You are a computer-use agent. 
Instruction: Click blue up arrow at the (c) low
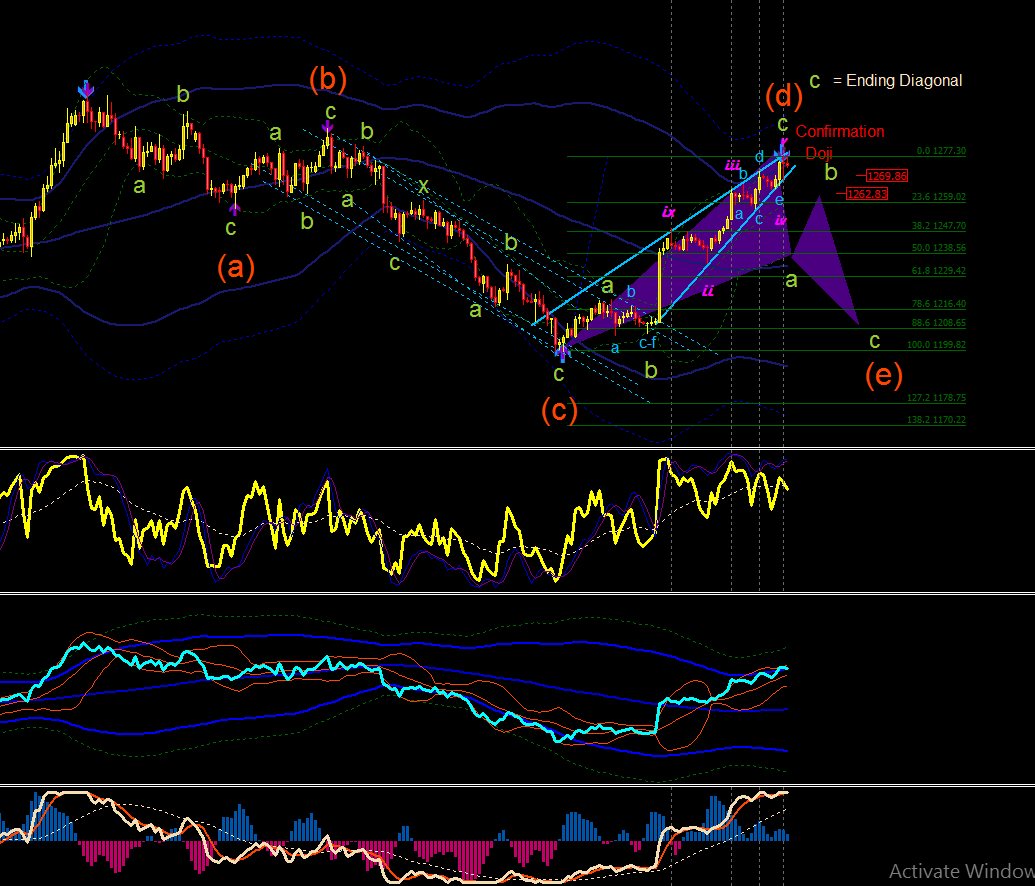(562, 355)
